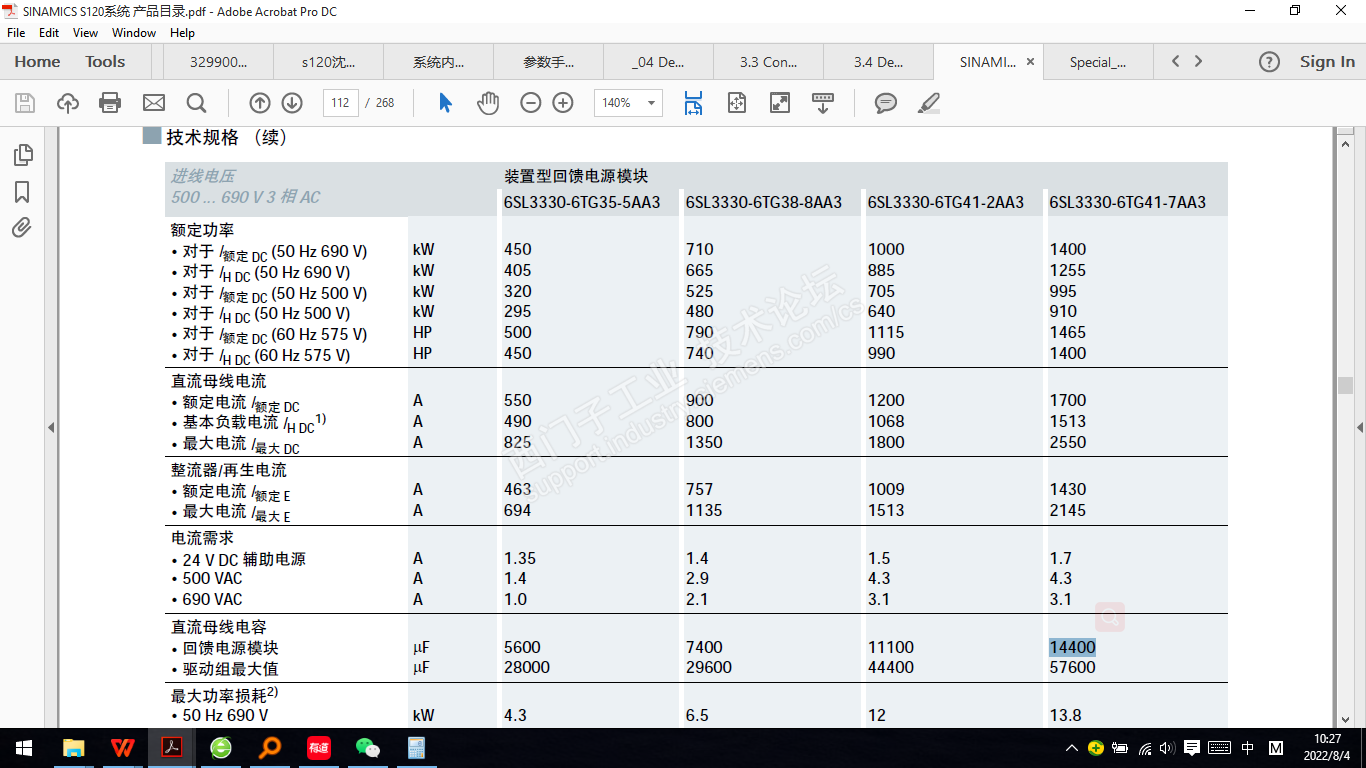The height and width of the screenshot is (768, 1366).
Task: Click the Sign In button
Action: click(x=1327, y=62)
